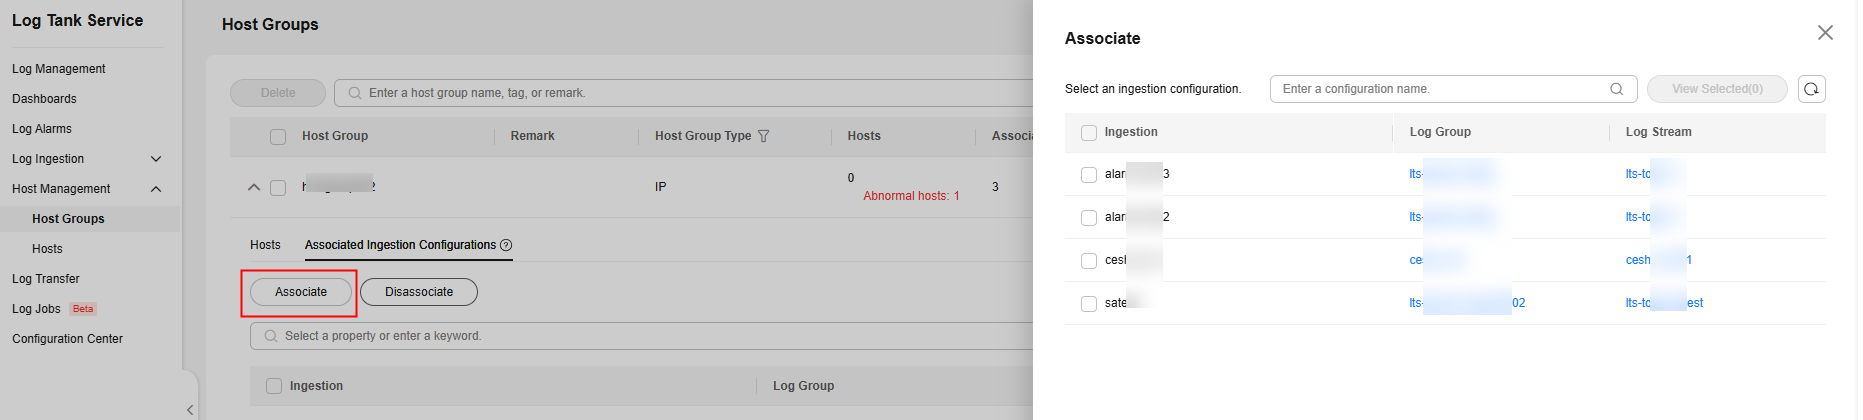Click the refresh icon in Associate panel

[1811, 89]
